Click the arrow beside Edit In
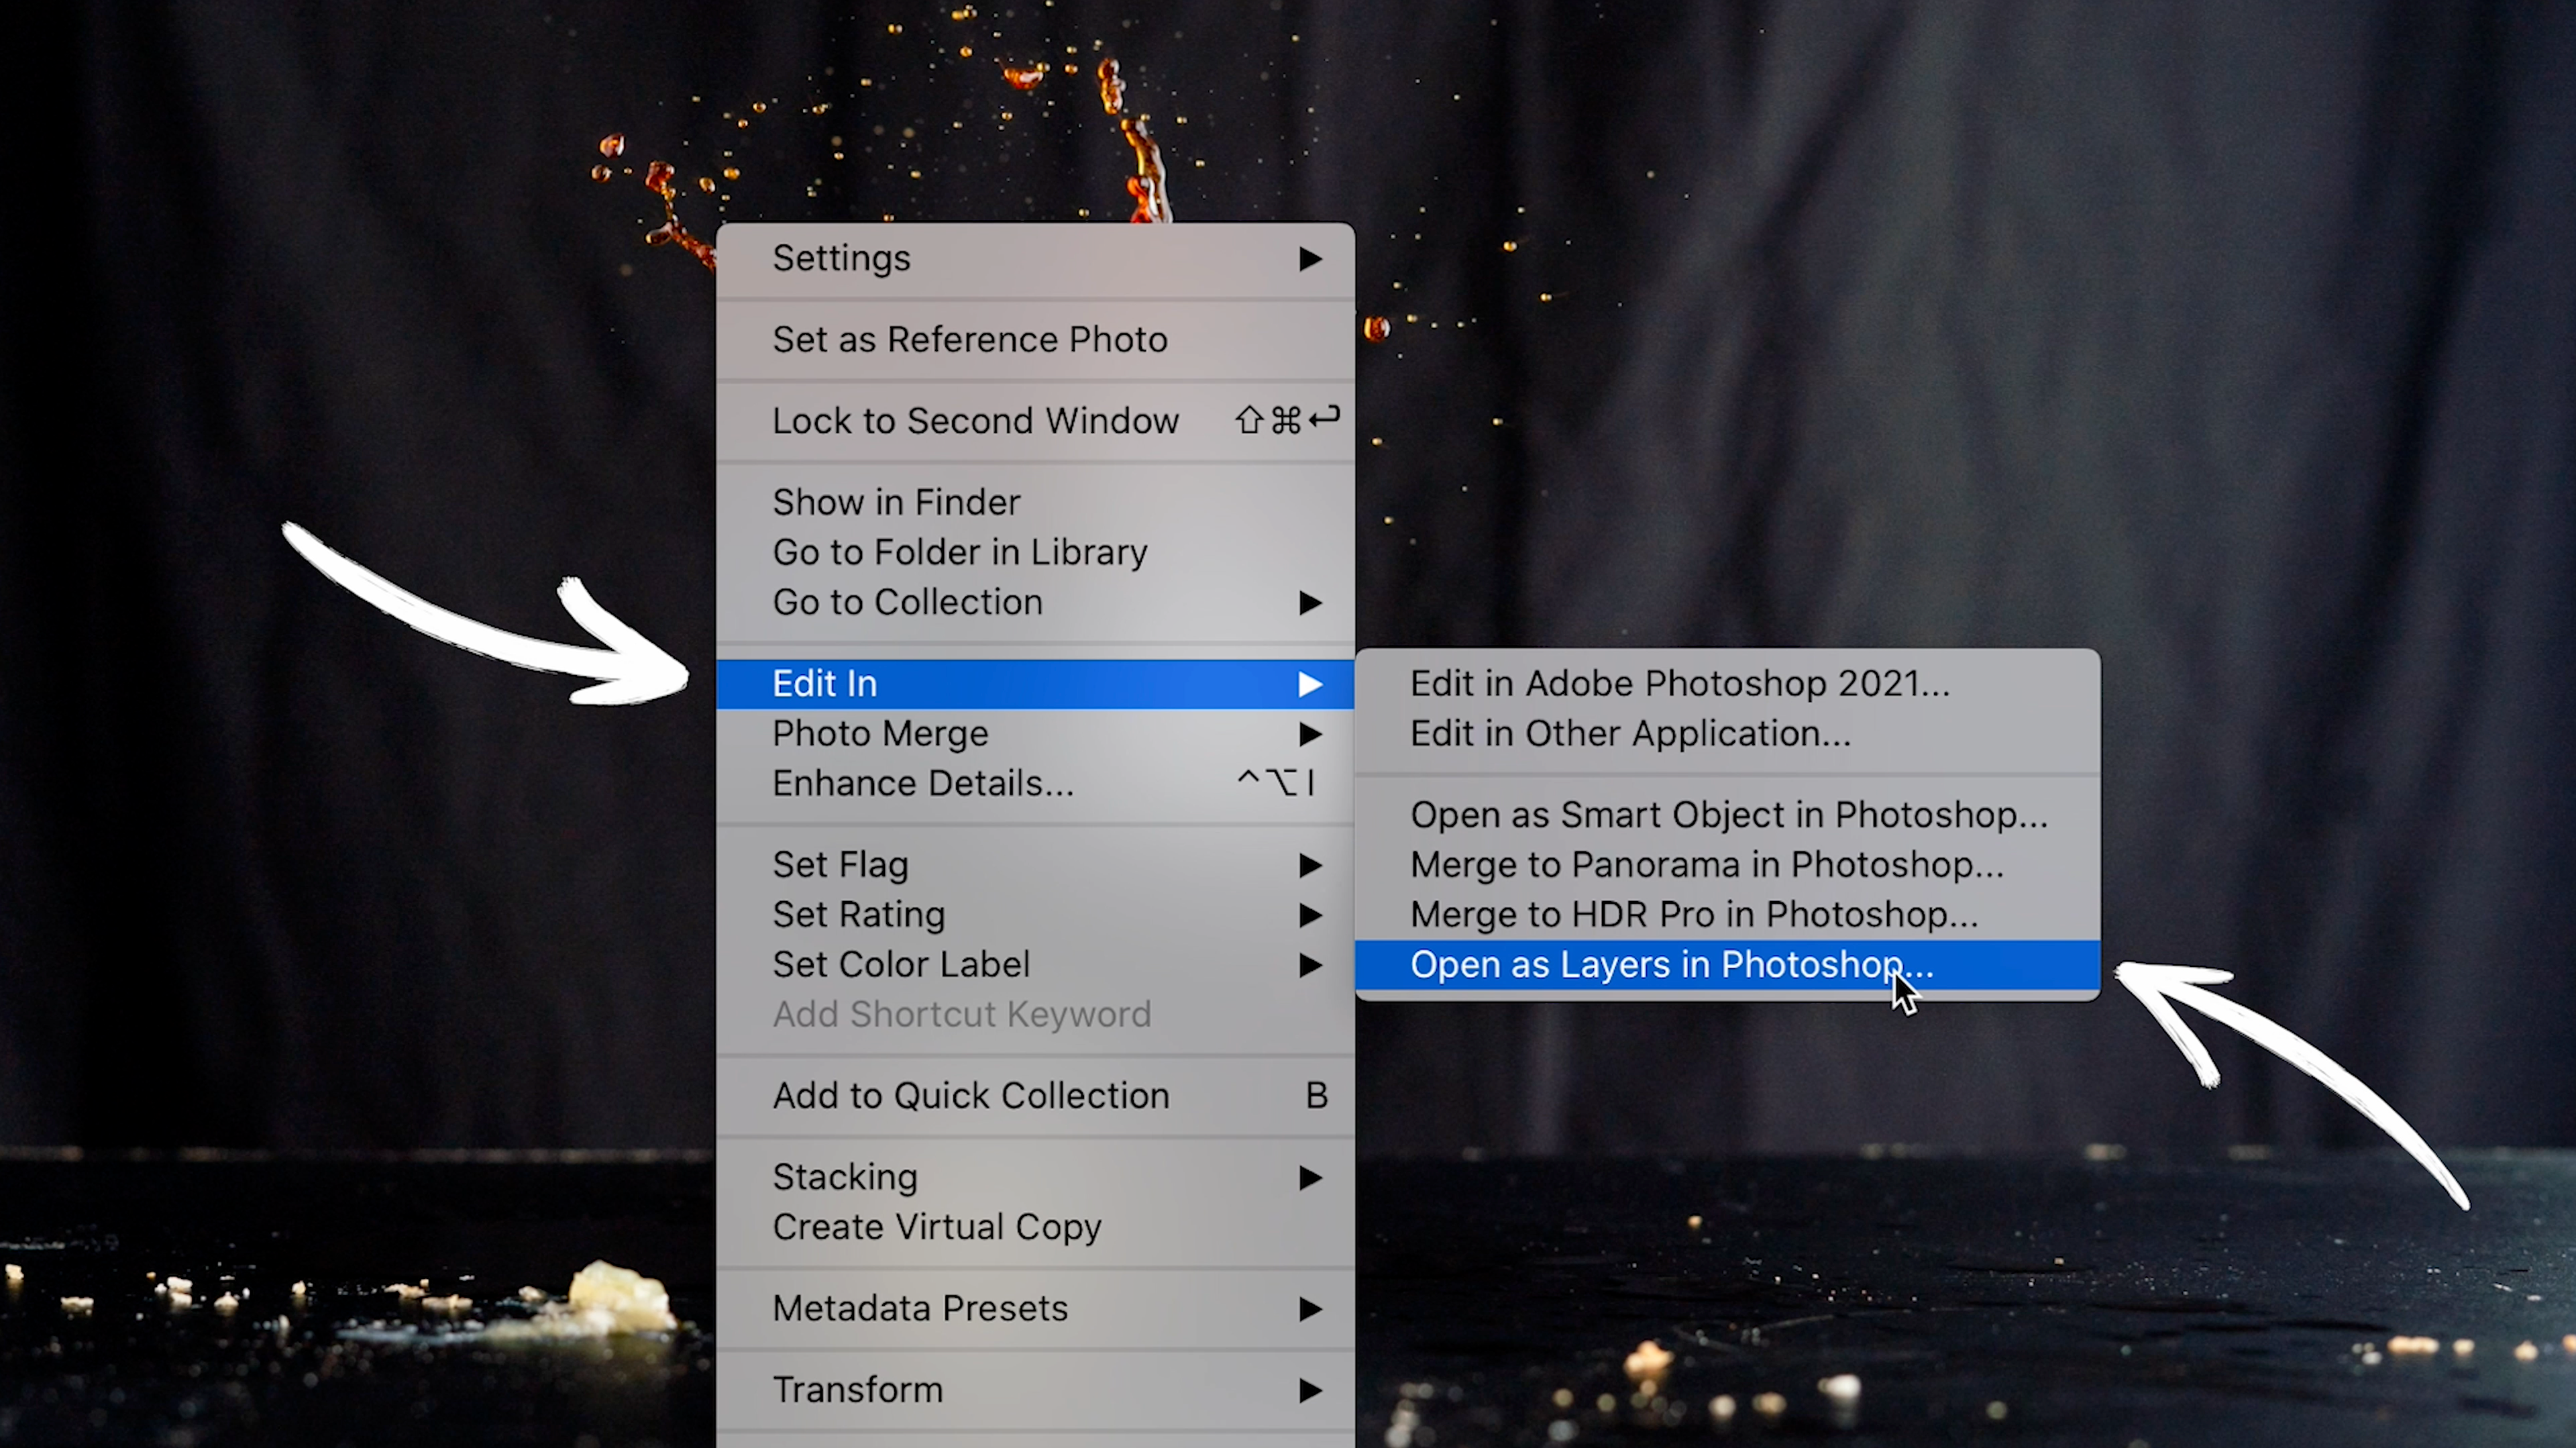The height and width of the screenshot is (1448, 2576). [1310, 684]
